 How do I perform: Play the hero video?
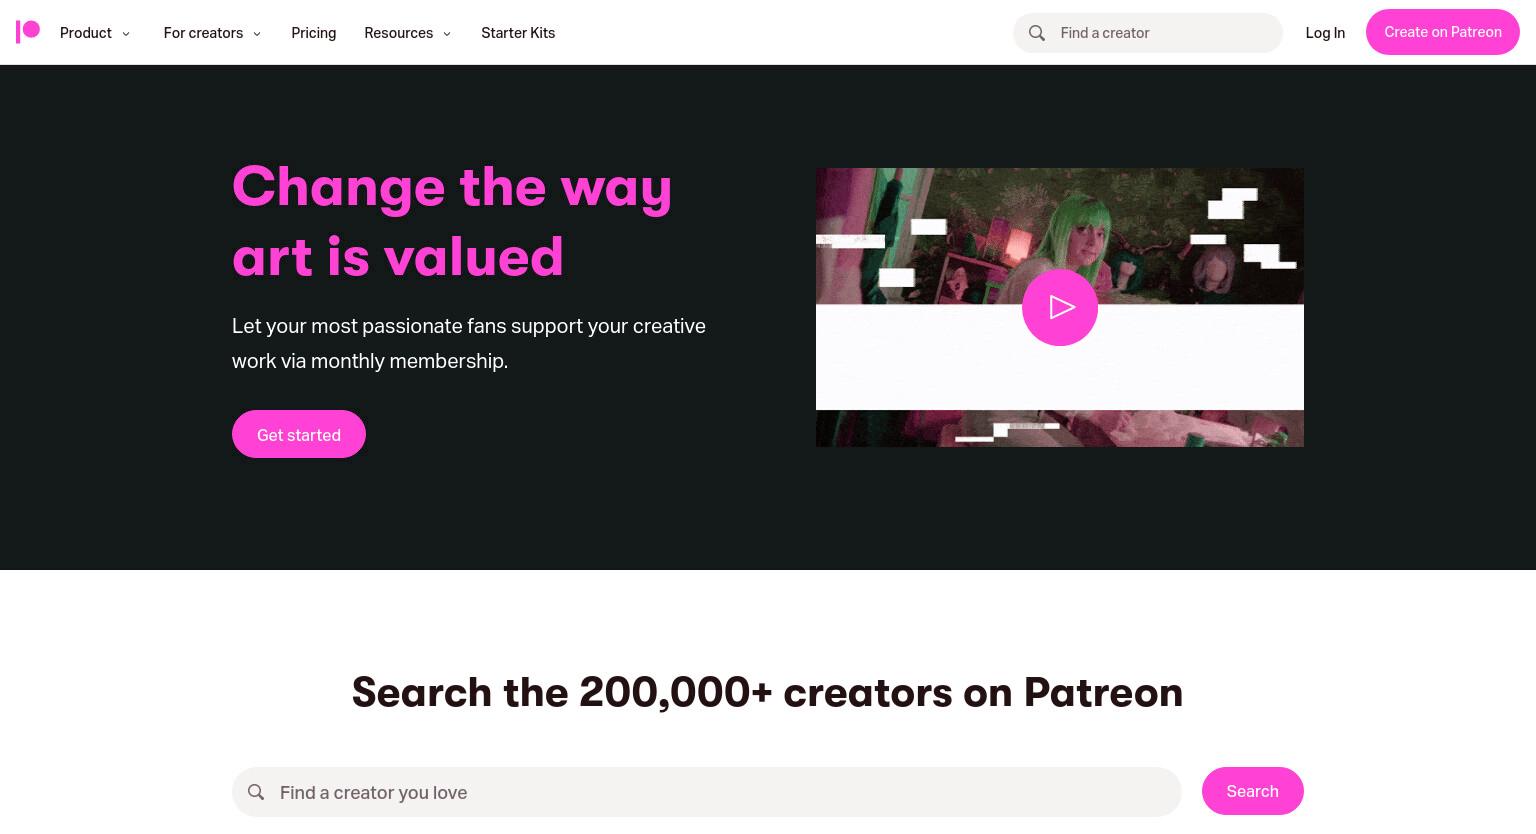coord(1060,307)
